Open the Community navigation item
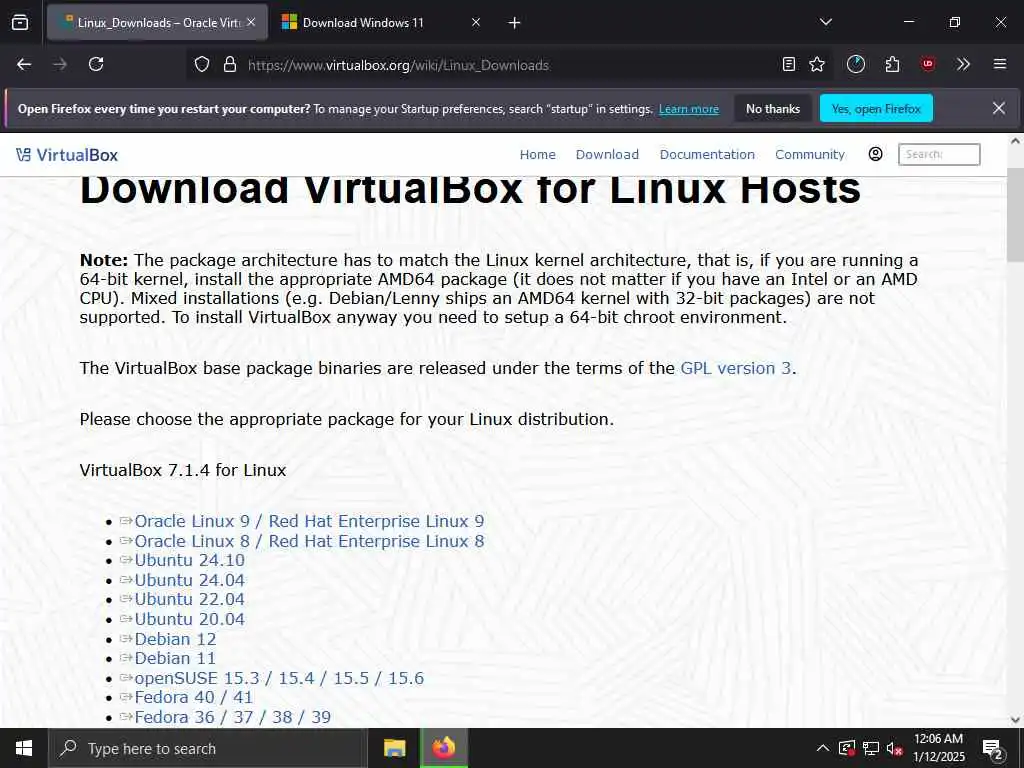This screenshot has height=768, width=1024. click(810, 155)
